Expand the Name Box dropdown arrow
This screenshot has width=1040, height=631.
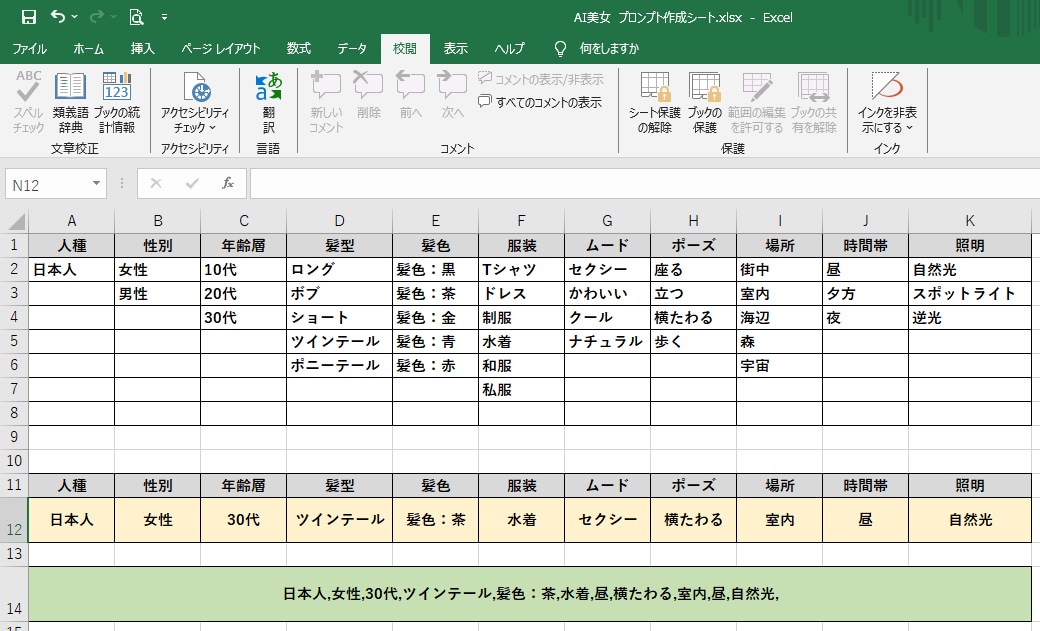tap(96, 184)
